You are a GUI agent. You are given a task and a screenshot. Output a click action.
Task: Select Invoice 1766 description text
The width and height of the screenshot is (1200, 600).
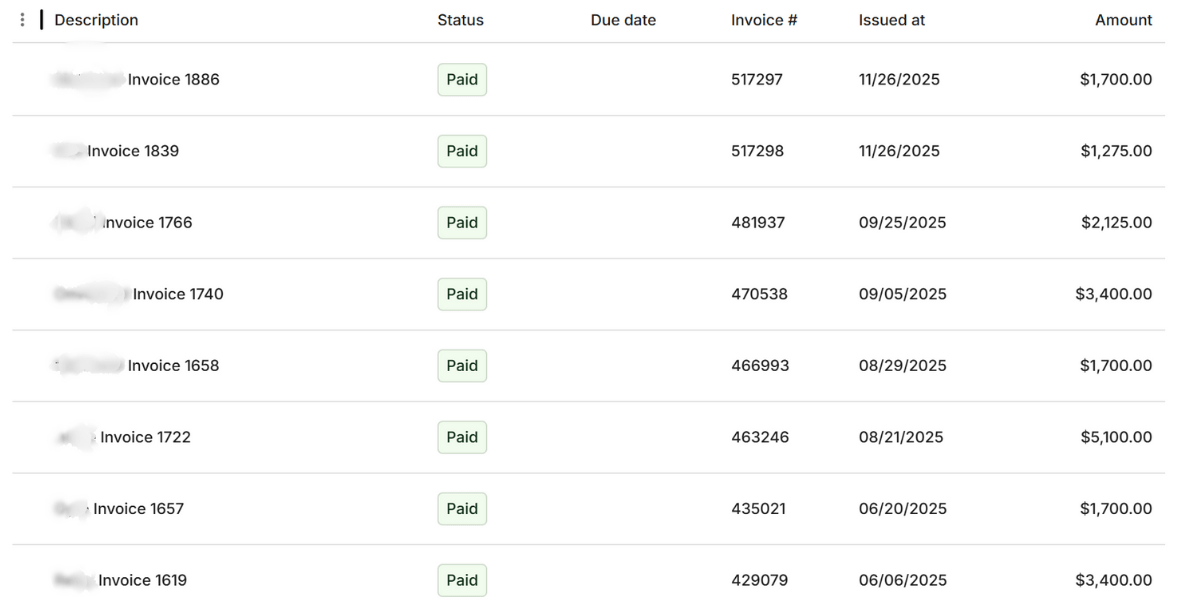[146, 223]
